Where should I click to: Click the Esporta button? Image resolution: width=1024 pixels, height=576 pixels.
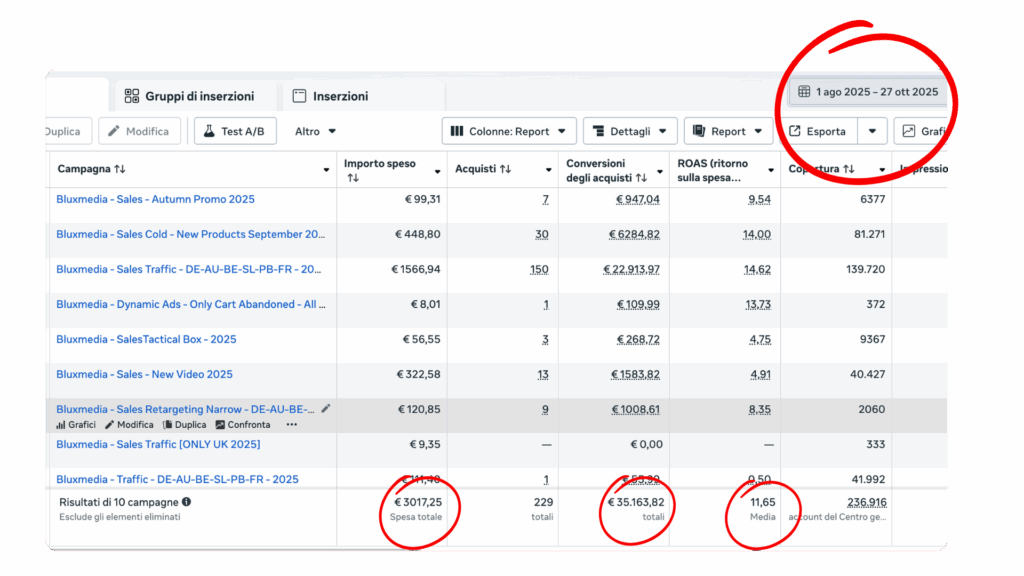pos(817,131)
